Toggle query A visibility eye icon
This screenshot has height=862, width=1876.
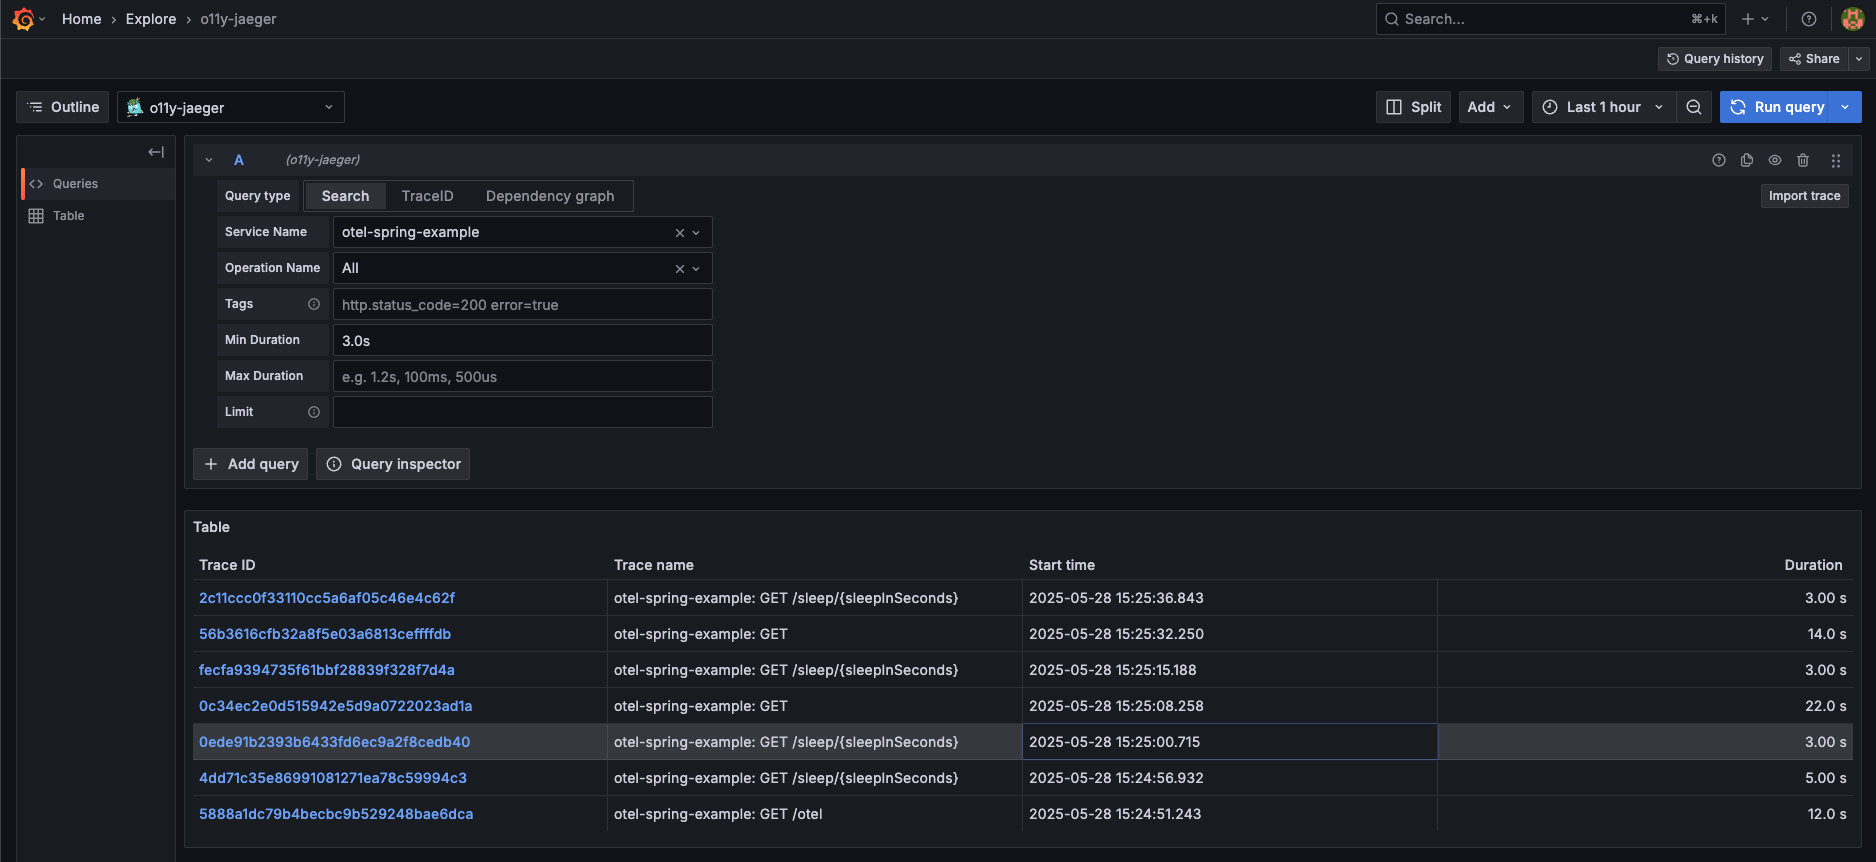[1775, 160]
